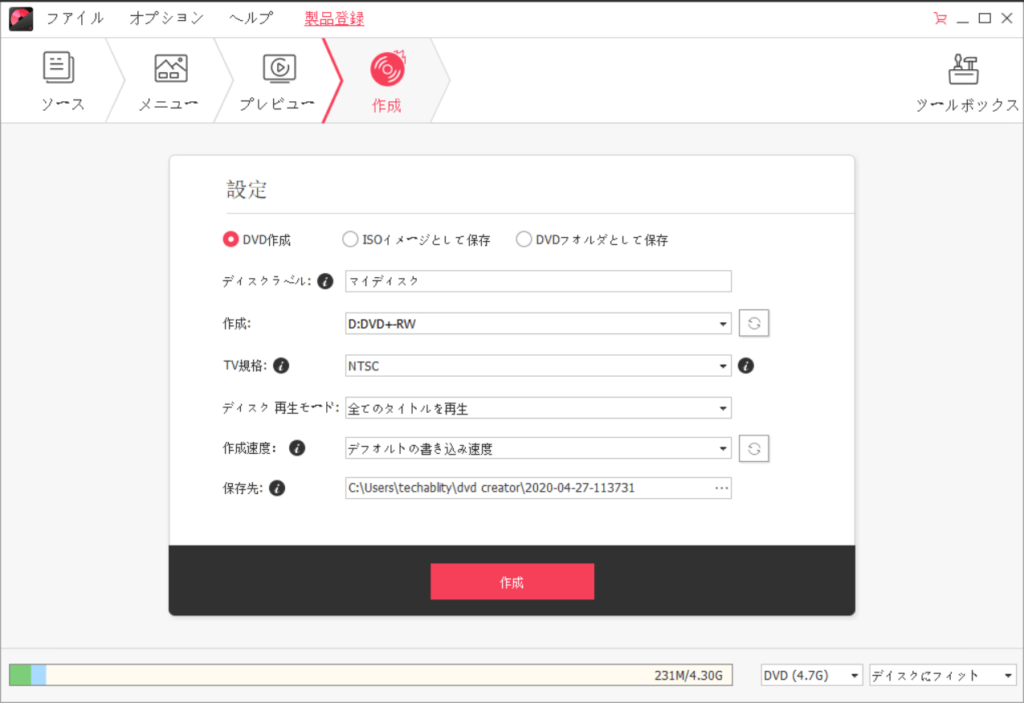Open the ツールボックス panel

pyautogui.click(x=963, y=80)
